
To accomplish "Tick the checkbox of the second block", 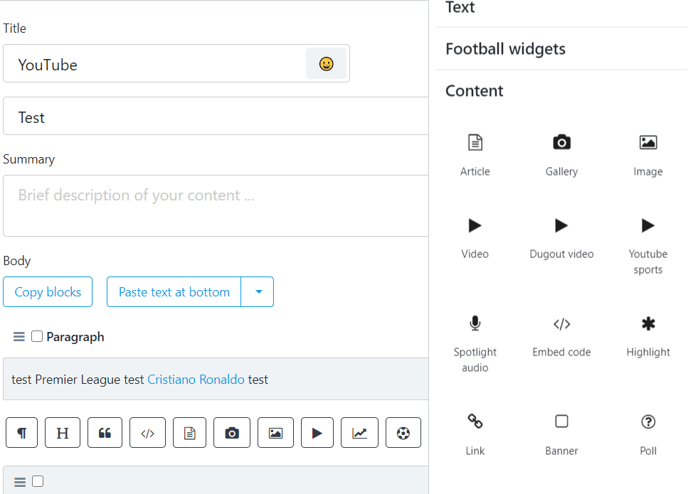I will tap(38, 481).
